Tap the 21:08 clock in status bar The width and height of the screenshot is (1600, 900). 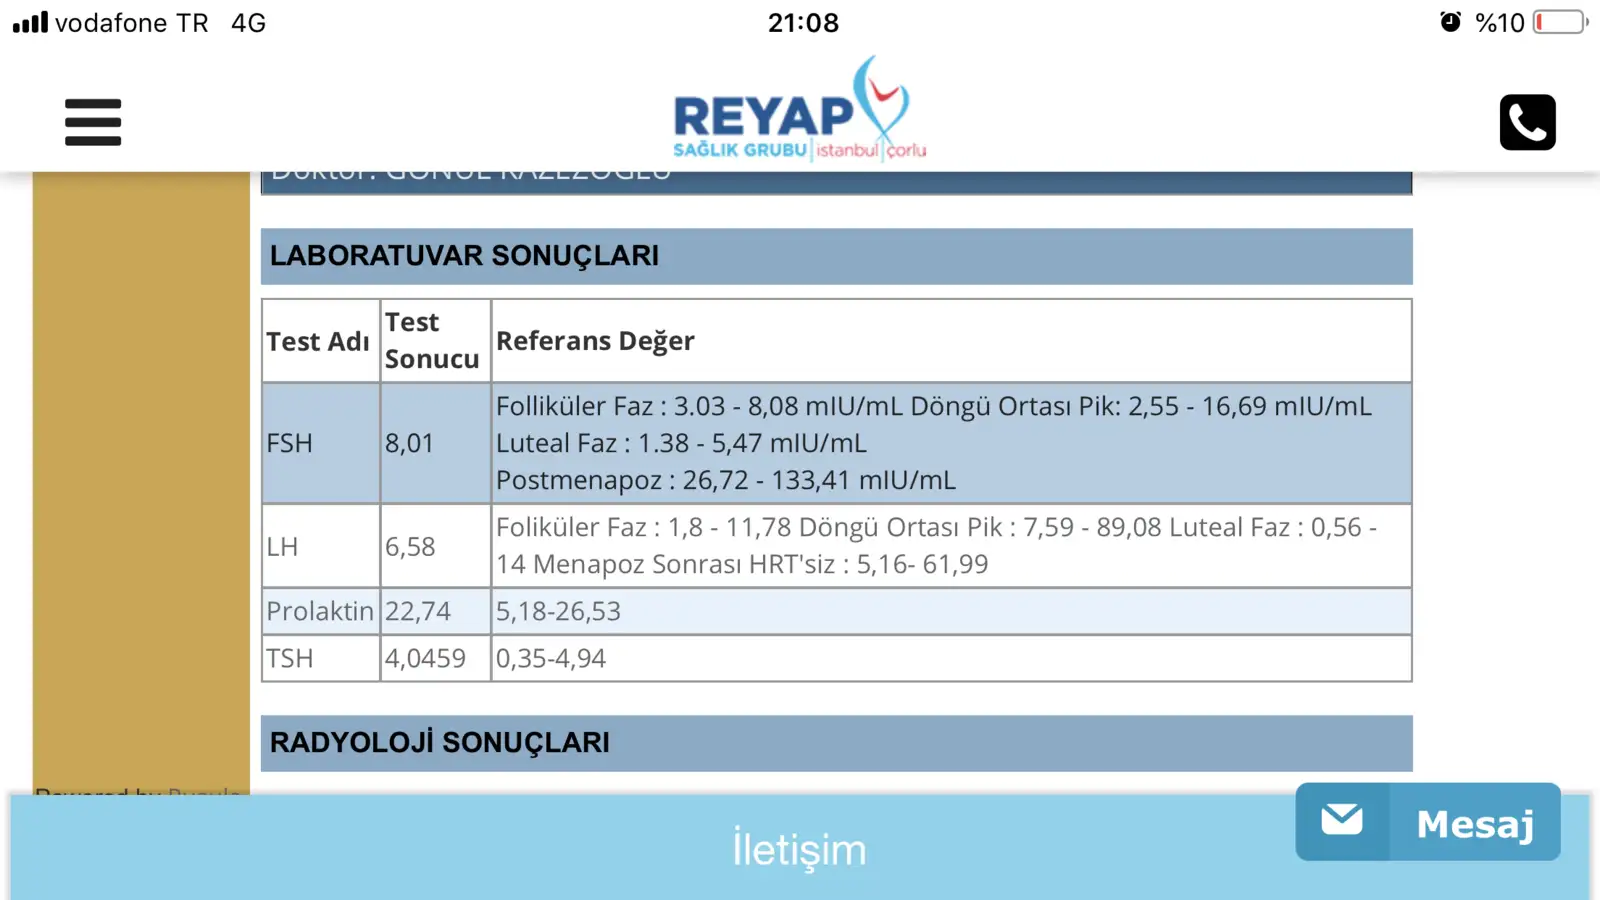pyautogui.click(x=803, y=22)
